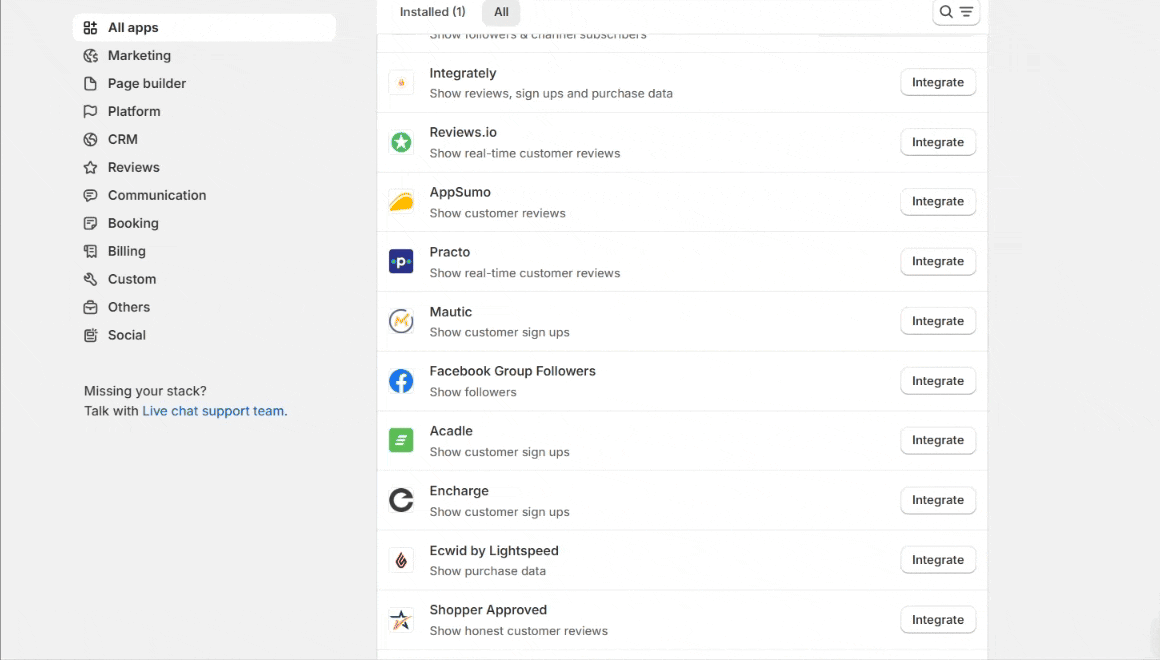This screenshot has height=660, width=1160.
Task: Integrate Practo
Action: point(937,261)
